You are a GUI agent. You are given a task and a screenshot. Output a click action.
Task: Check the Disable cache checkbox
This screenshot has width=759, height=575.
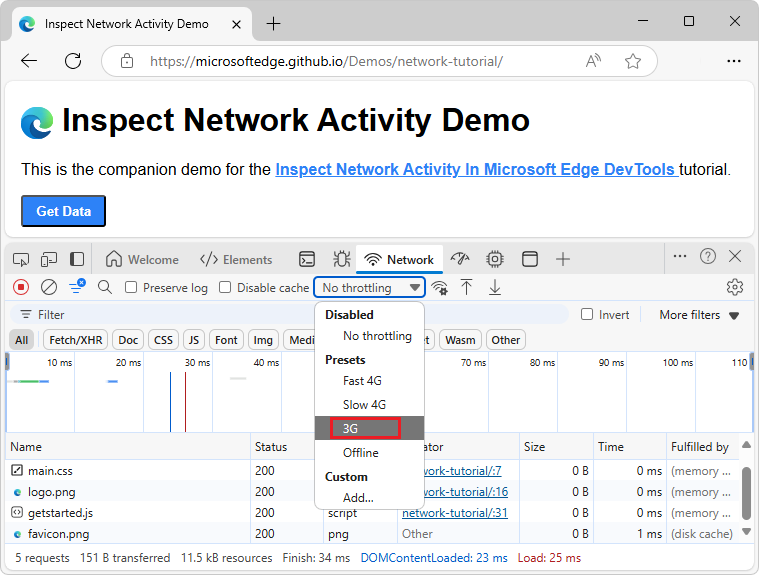coord(225,288)
